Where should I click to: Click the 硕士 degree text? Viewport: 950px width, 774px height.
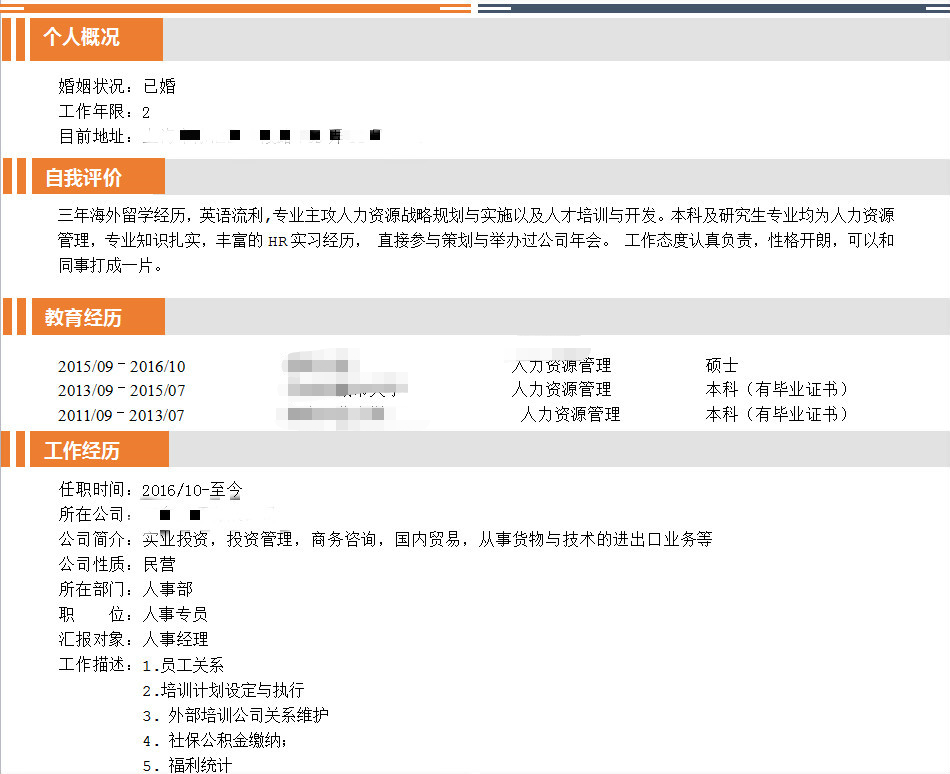pyautogui.click(x=721, y=366)
